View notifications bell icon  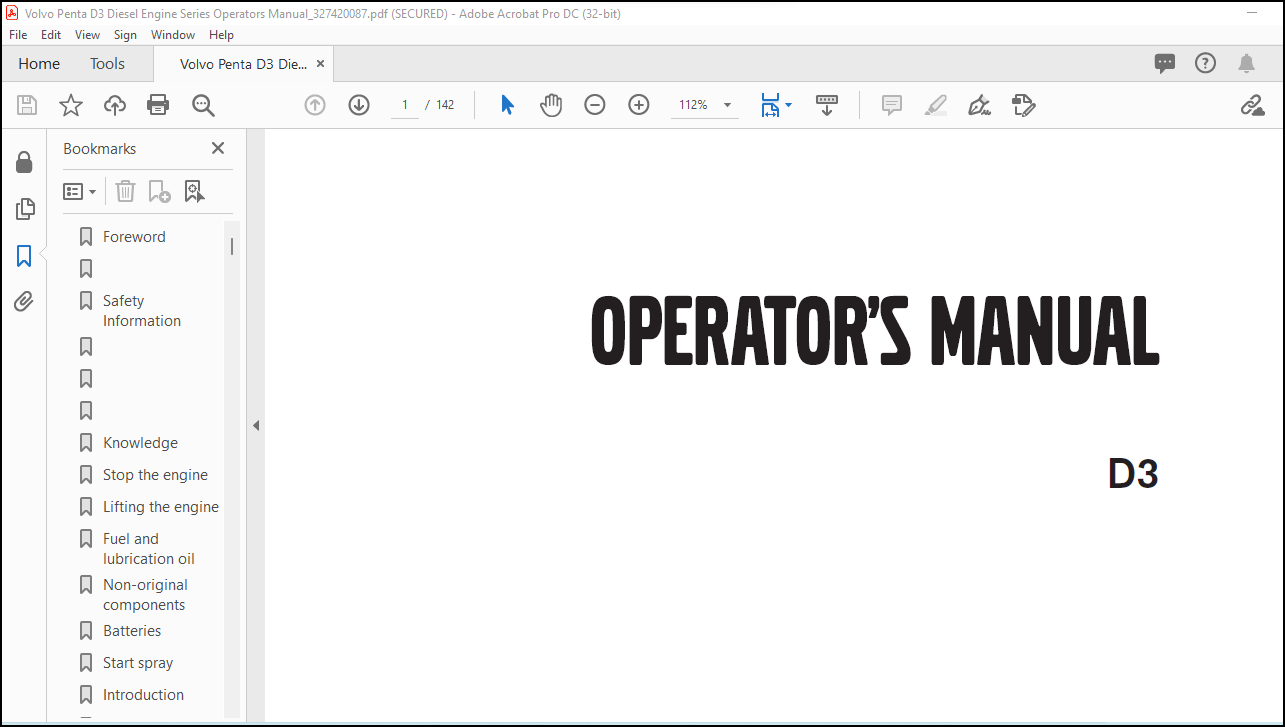(x=1246, y=63)
